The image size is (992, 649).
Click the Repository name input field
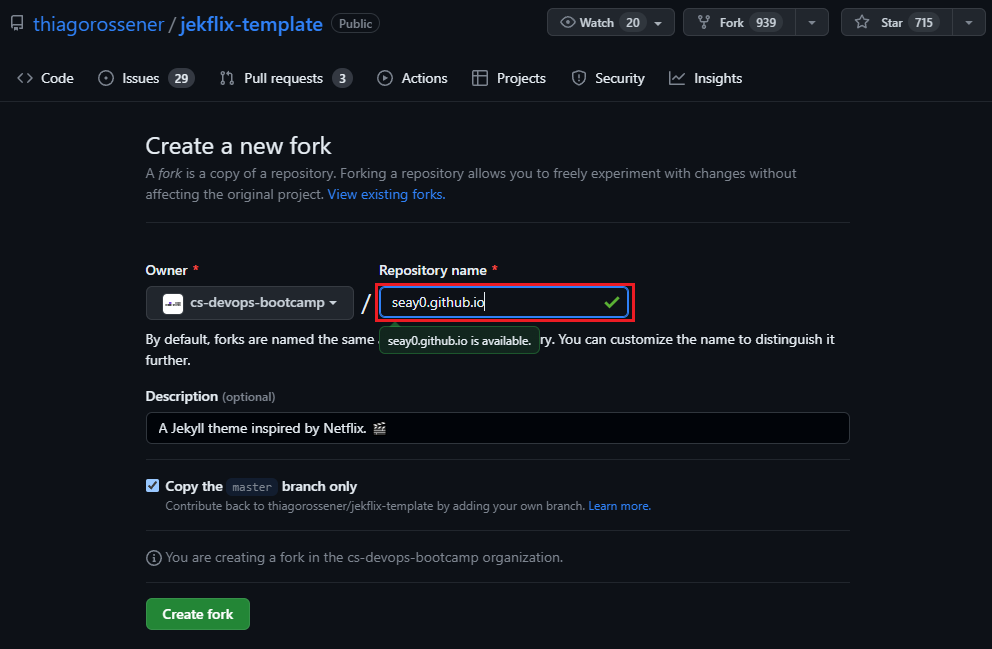pyautogui.click(x=504, y=302)
